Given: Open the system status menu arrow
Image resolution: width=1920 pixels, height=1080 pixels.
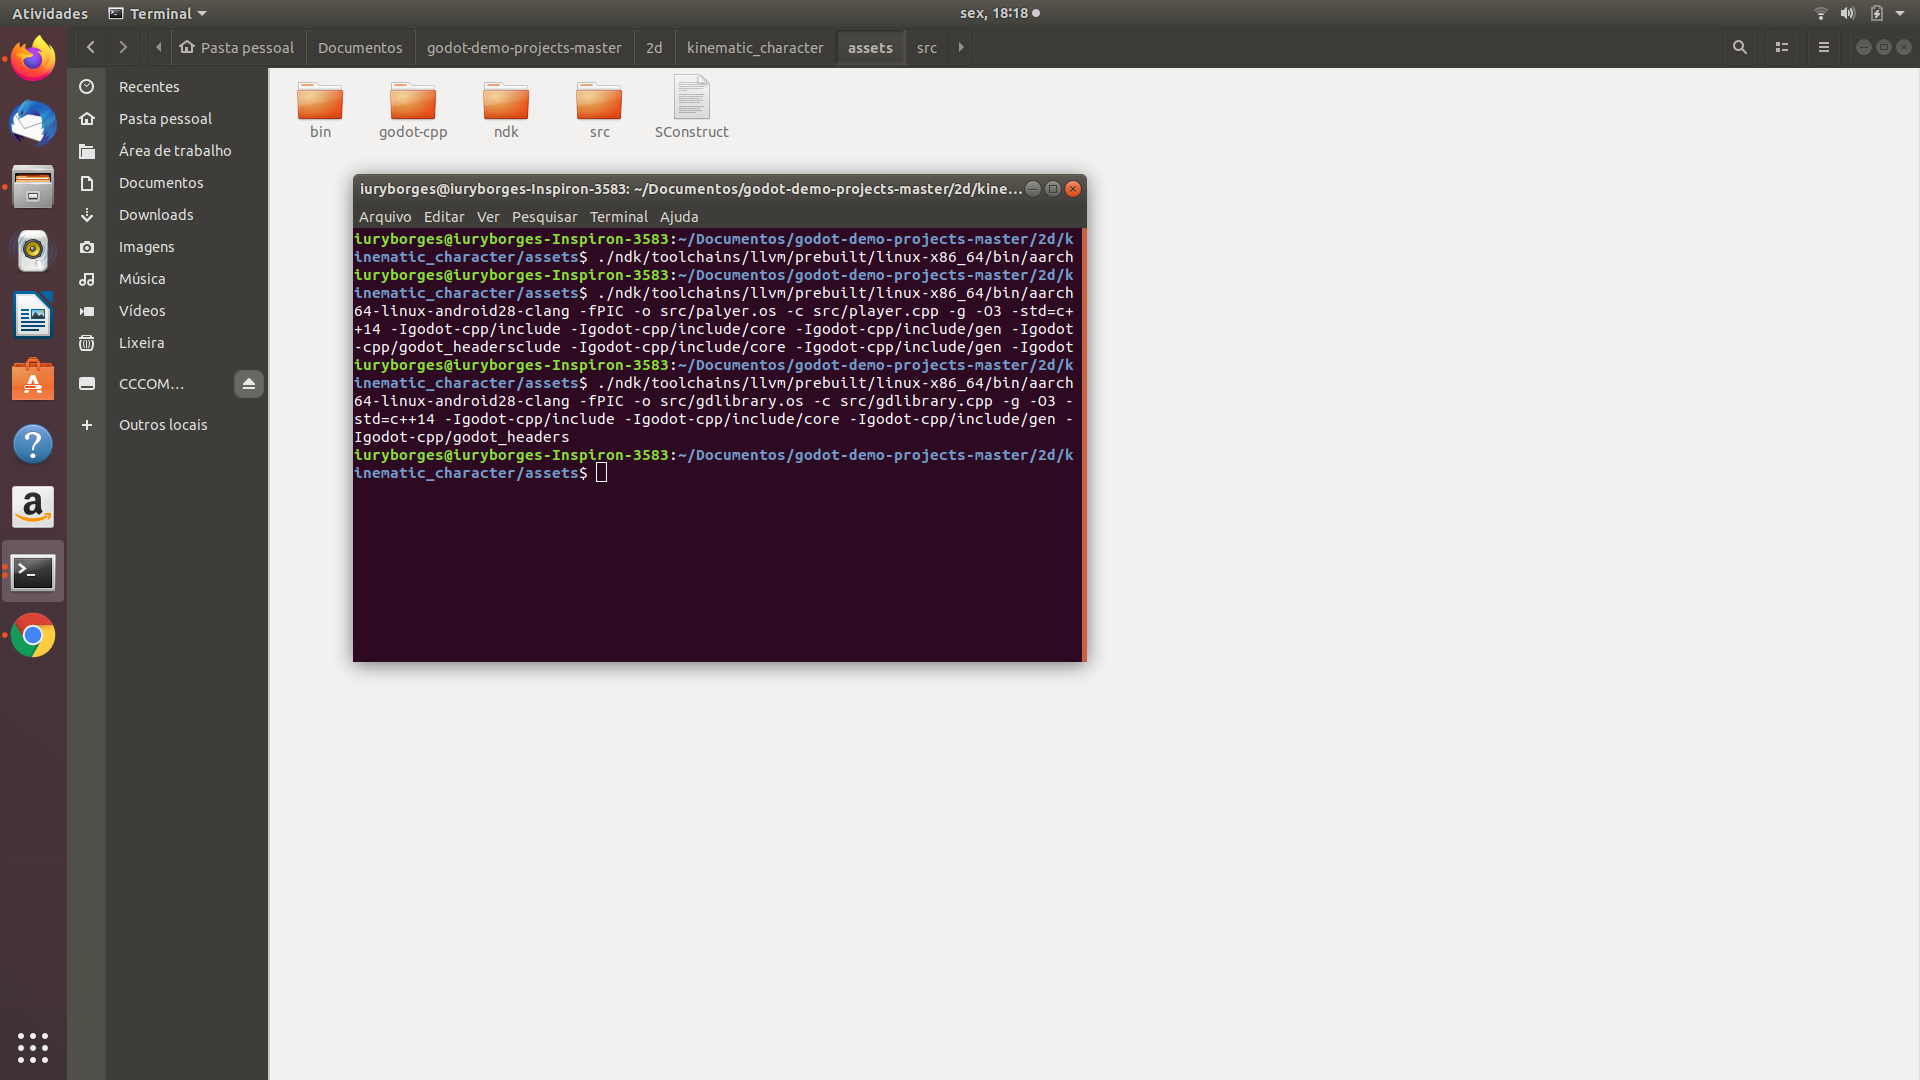Looking at the screenshot, I should pyautogui.click(x=1900, y=13).
